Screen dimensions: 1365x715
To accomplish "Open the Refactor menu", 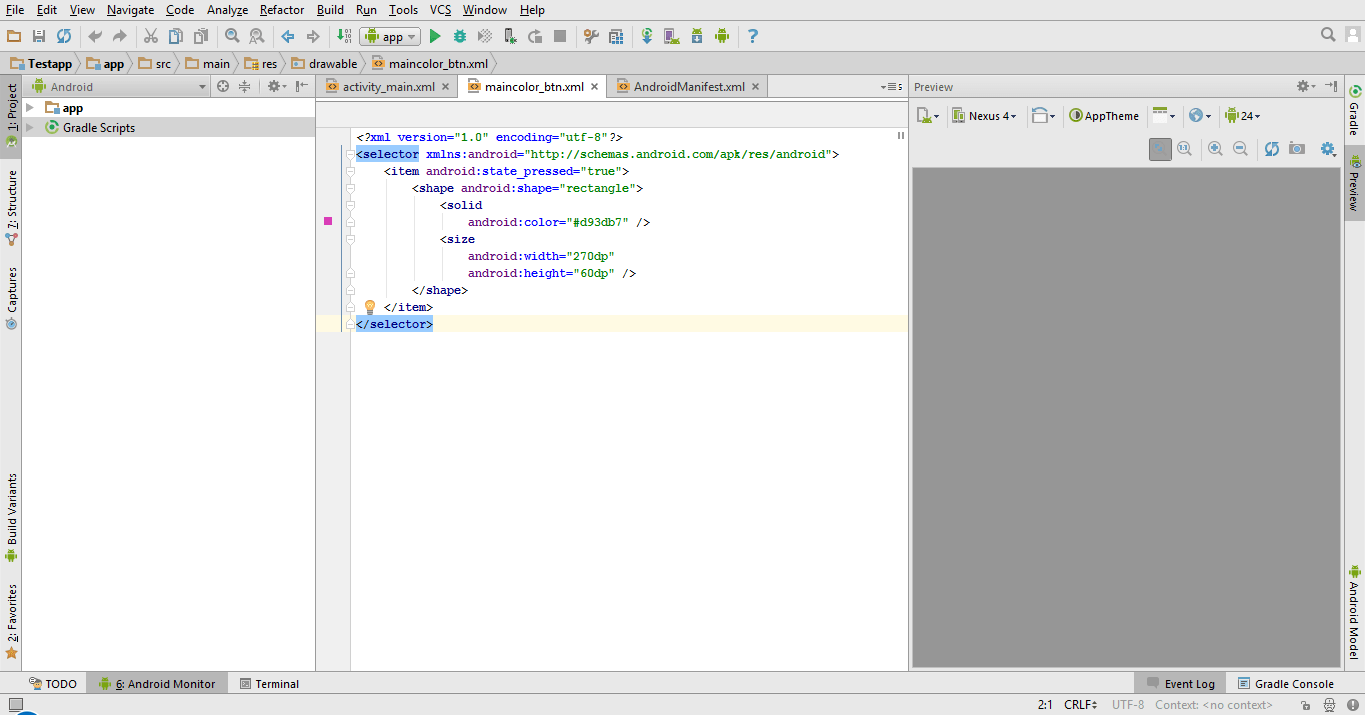I will 281,10.
